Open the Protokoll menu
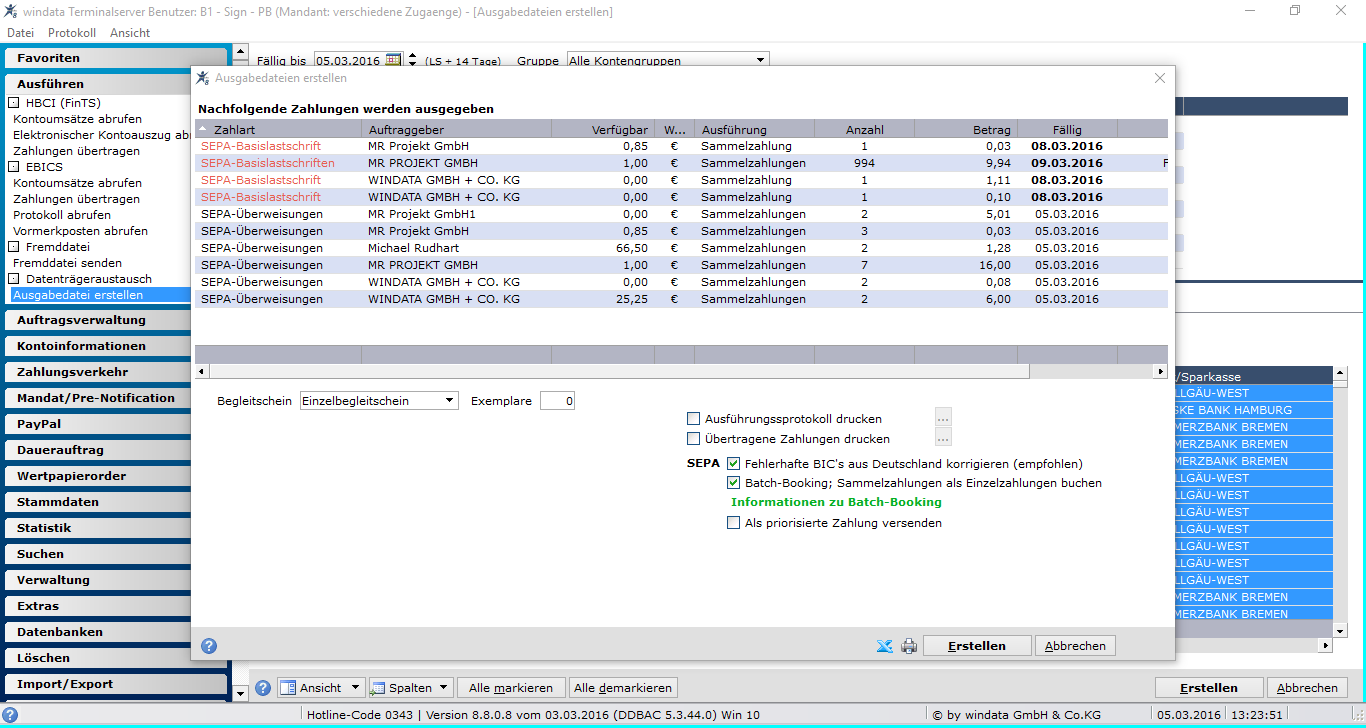1366x728 pixels. (x=72, y=33)
